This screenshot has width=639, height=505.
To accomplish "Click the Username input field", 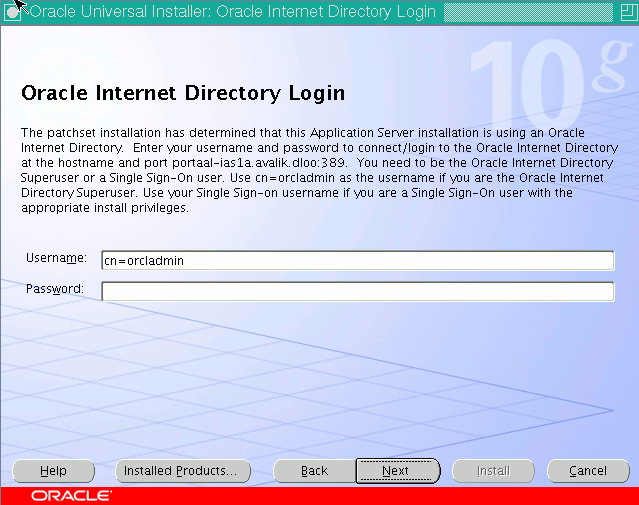I will click(x=357, y=260).
